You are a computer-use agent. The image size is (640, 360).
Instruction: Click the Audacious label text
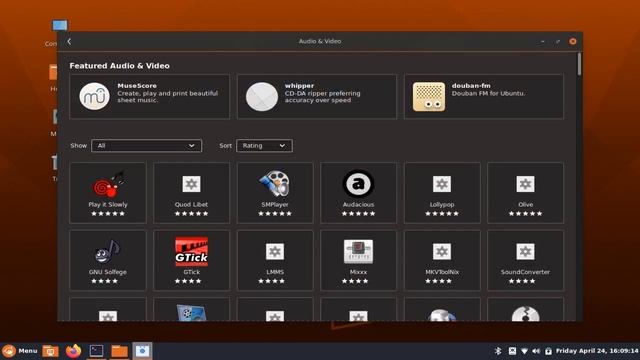[358, 204]
